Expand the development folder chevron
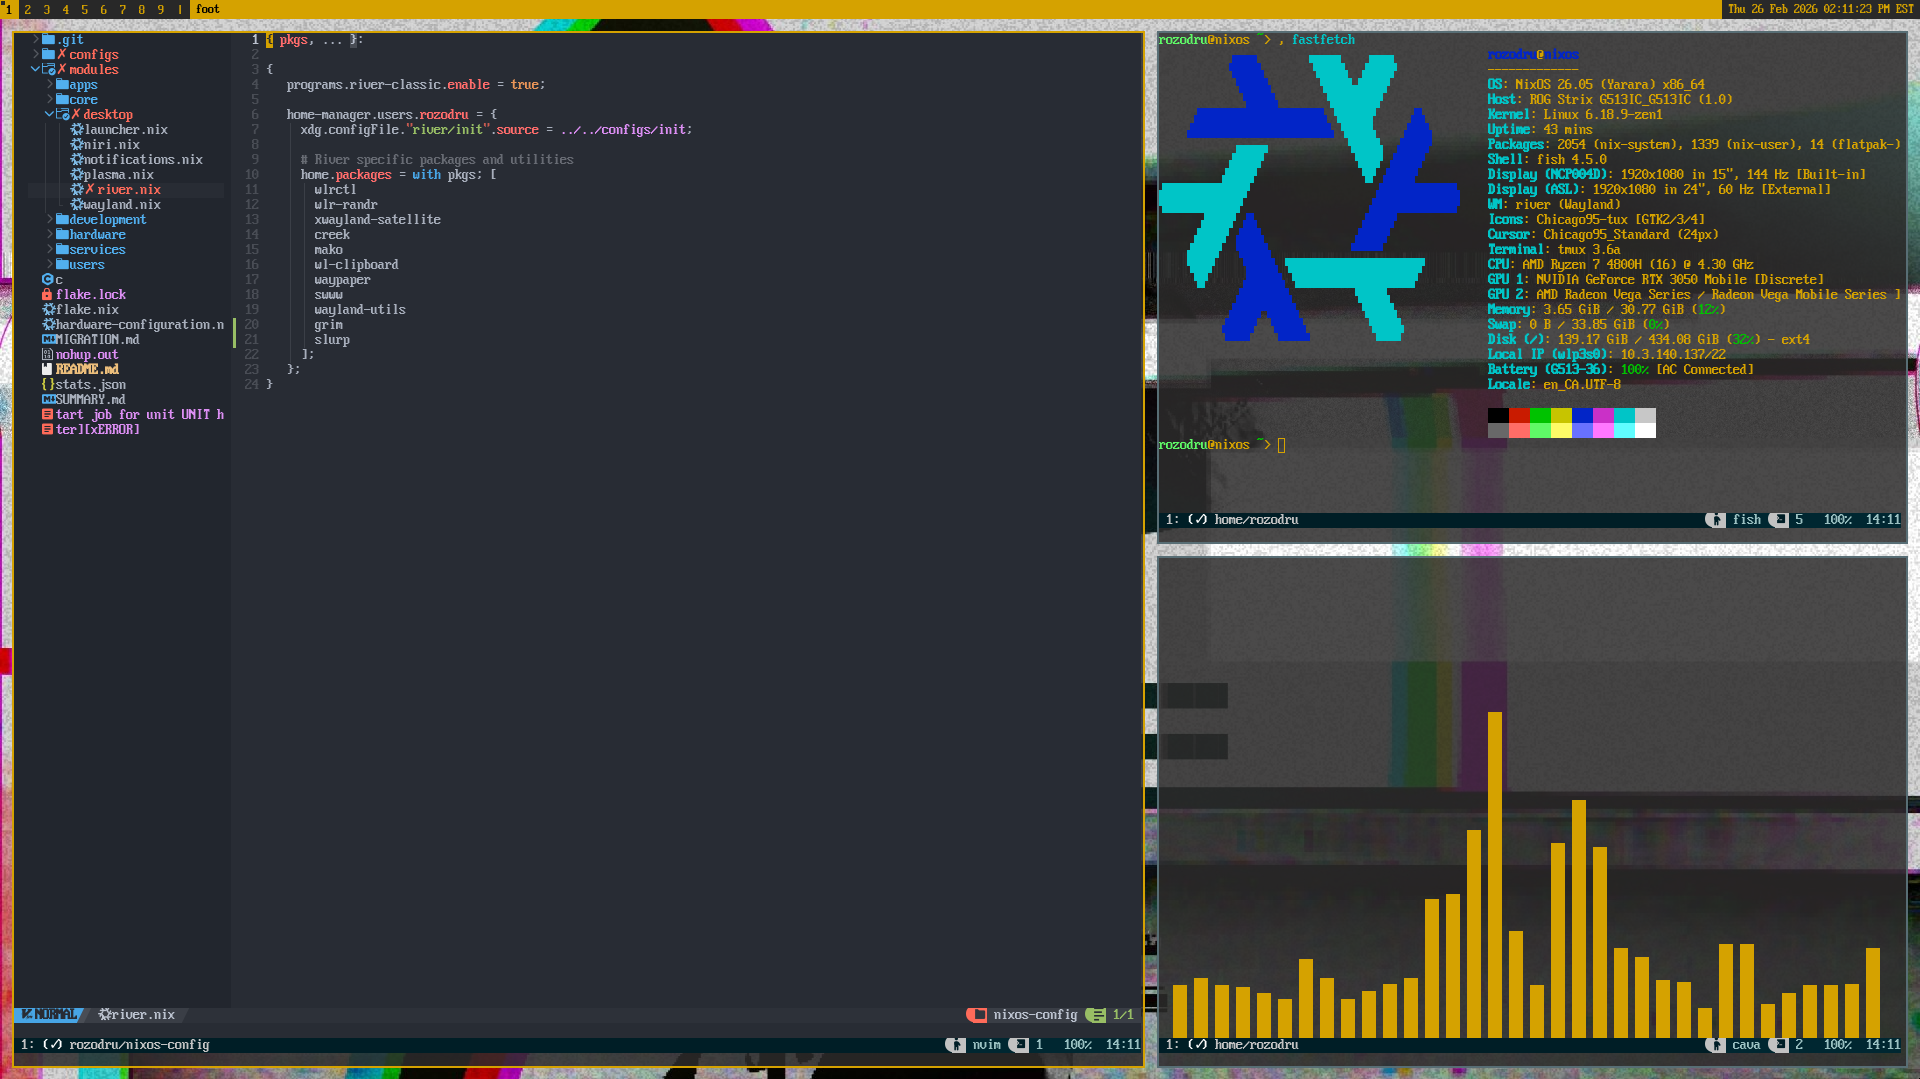Image resolution: width=1920 pixels, height=1079 pixels. click(50, 220)
